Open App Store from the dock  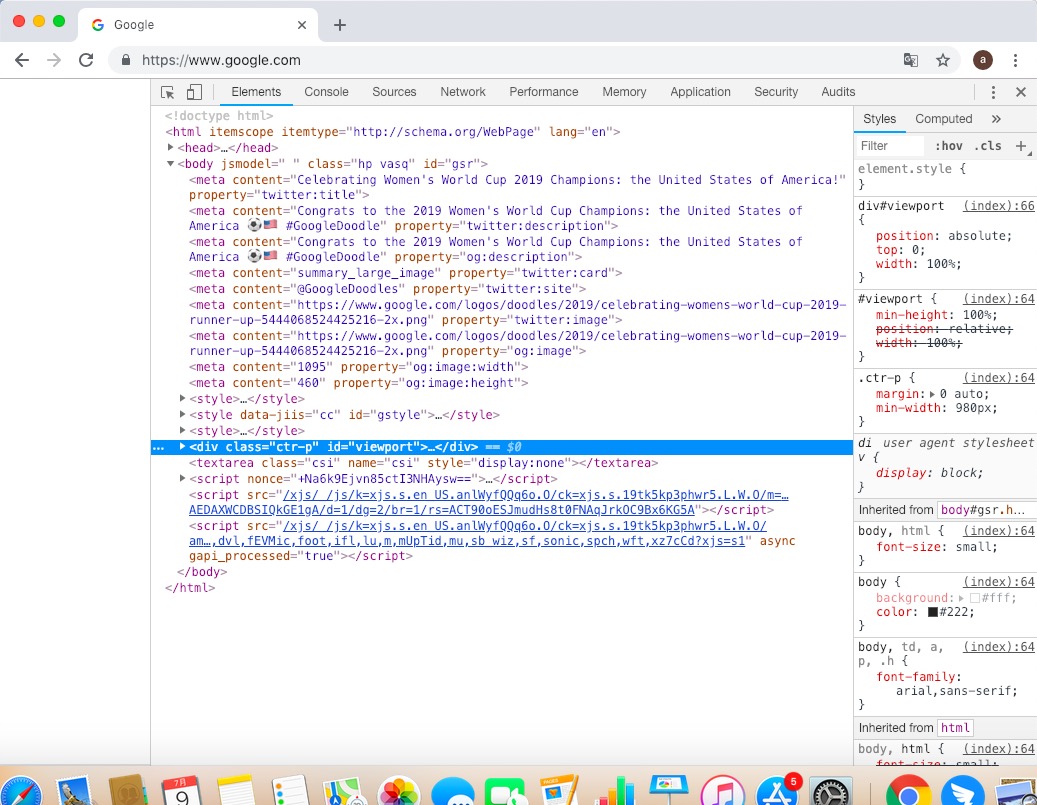click(x=777, y=790)
